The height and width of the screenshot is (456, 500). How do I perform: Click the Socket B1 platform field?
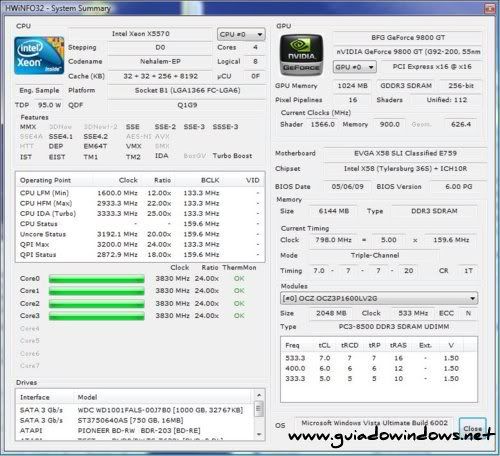coord(187,90)
